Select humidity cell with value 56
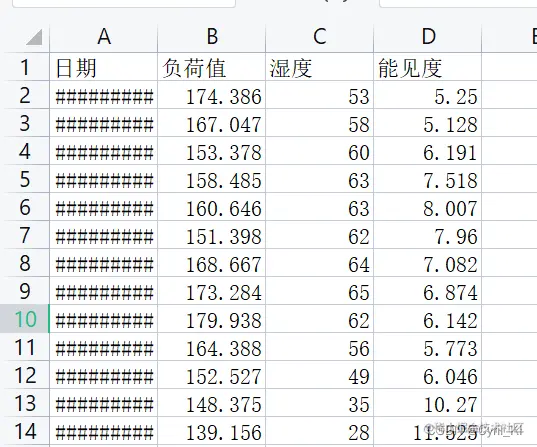Screen dimensions: 537x447 point(319,347)
